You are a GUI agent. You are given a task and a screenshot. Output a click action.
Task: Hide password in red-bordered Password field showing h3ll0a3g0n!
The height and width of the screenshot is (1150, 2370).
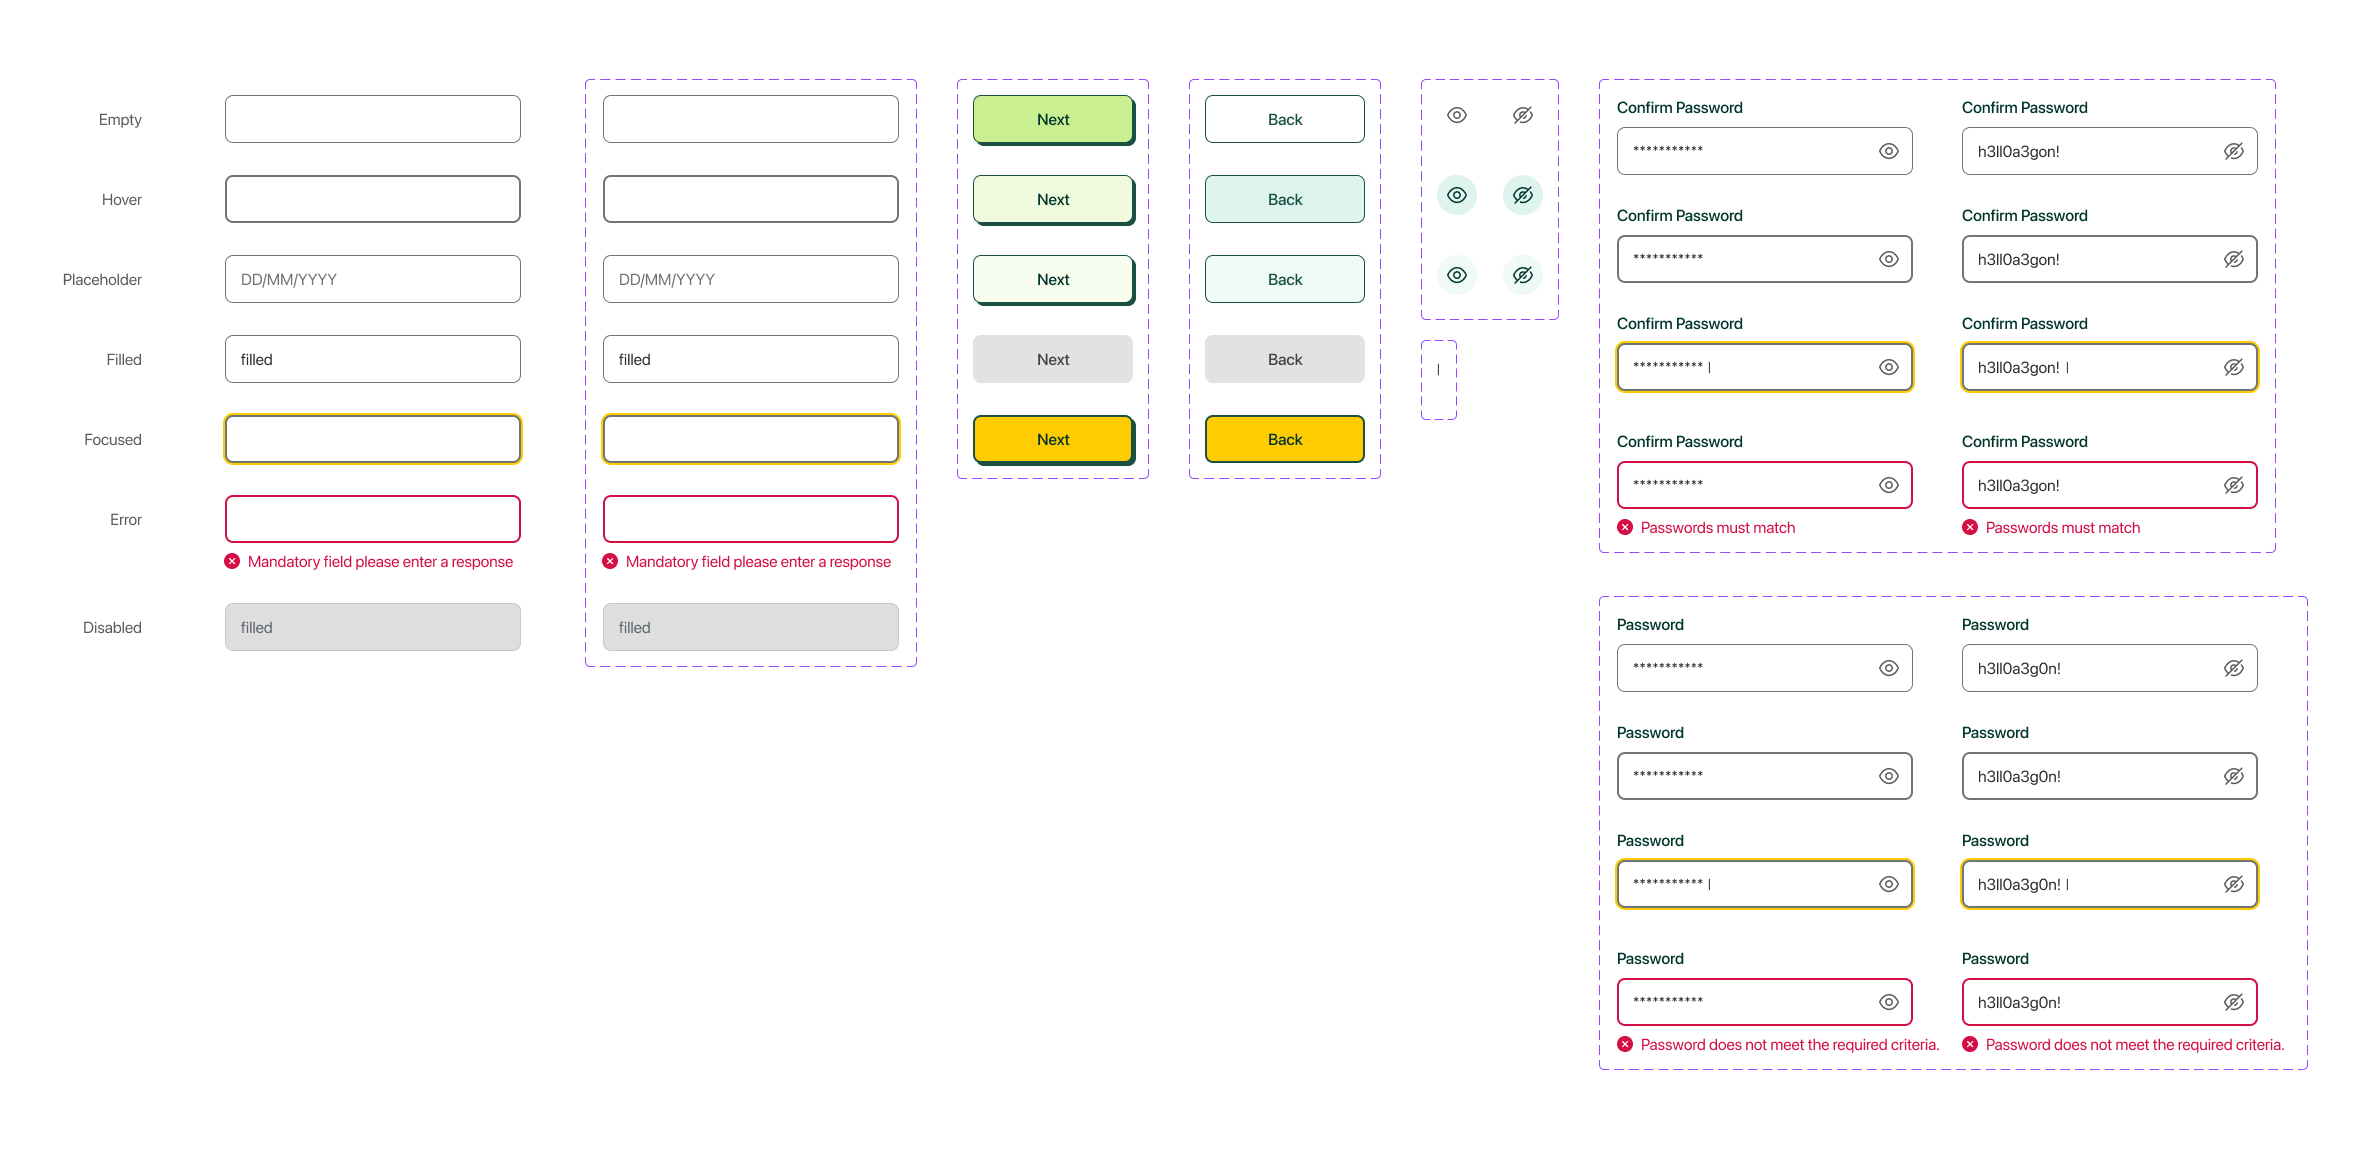[x=2233, y=1002]
